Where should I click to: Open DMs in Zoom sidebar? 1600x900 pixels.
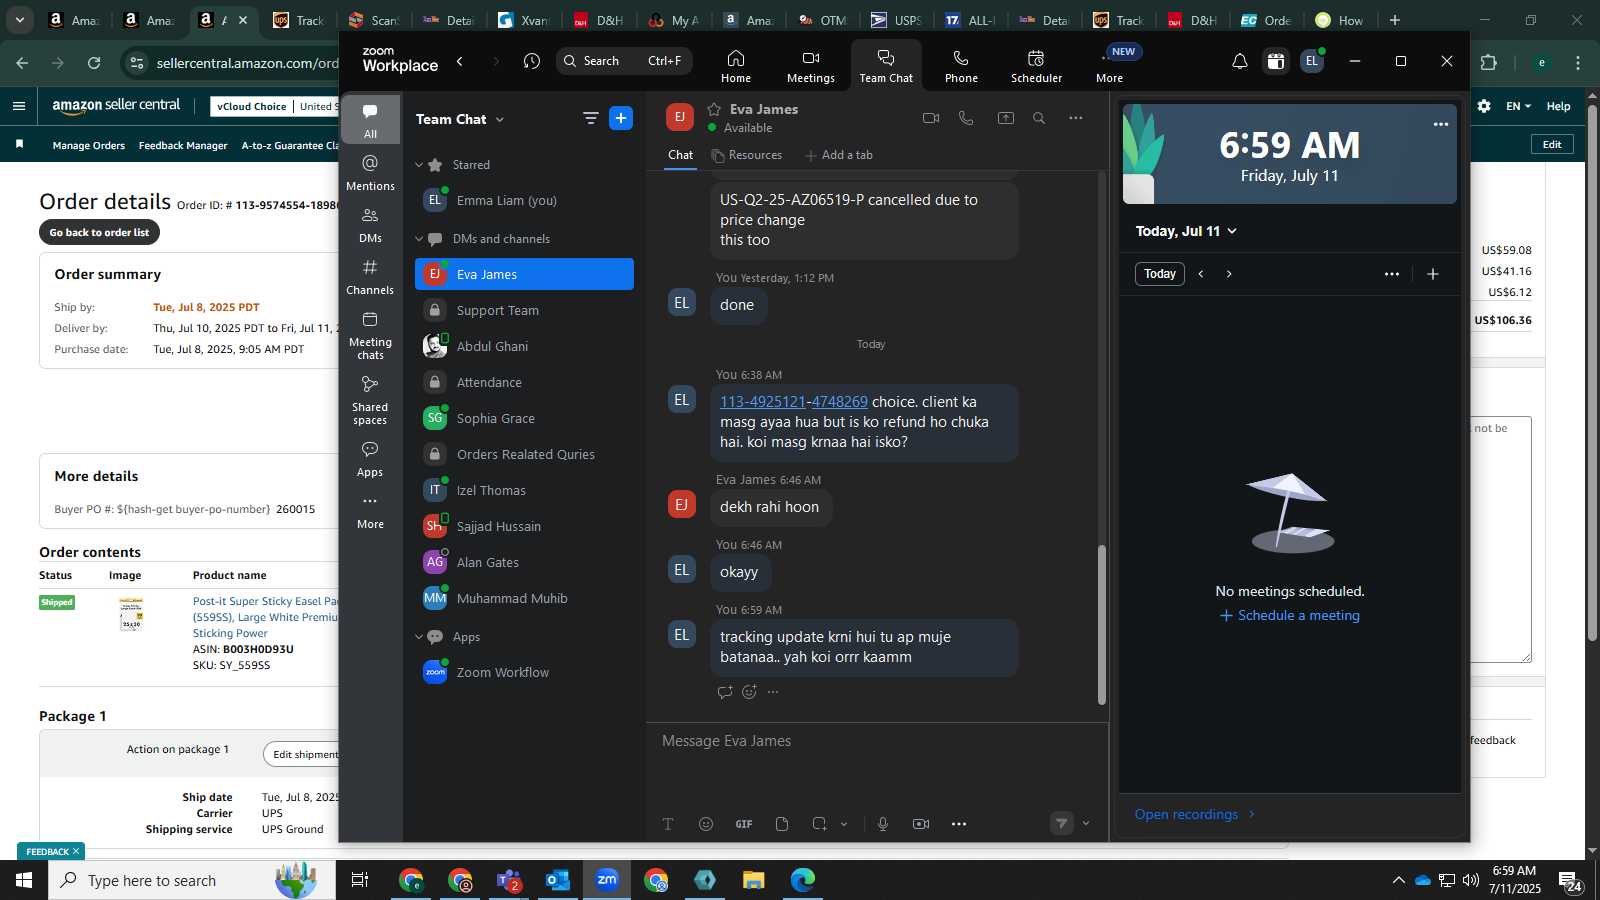[x=370, y=225]
